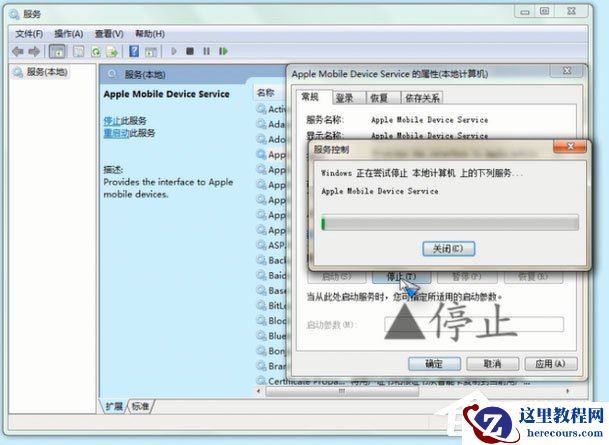Click the 停止 link to stop this service
The width and height of the screenshot is (609, 445).
click(112, 120)
